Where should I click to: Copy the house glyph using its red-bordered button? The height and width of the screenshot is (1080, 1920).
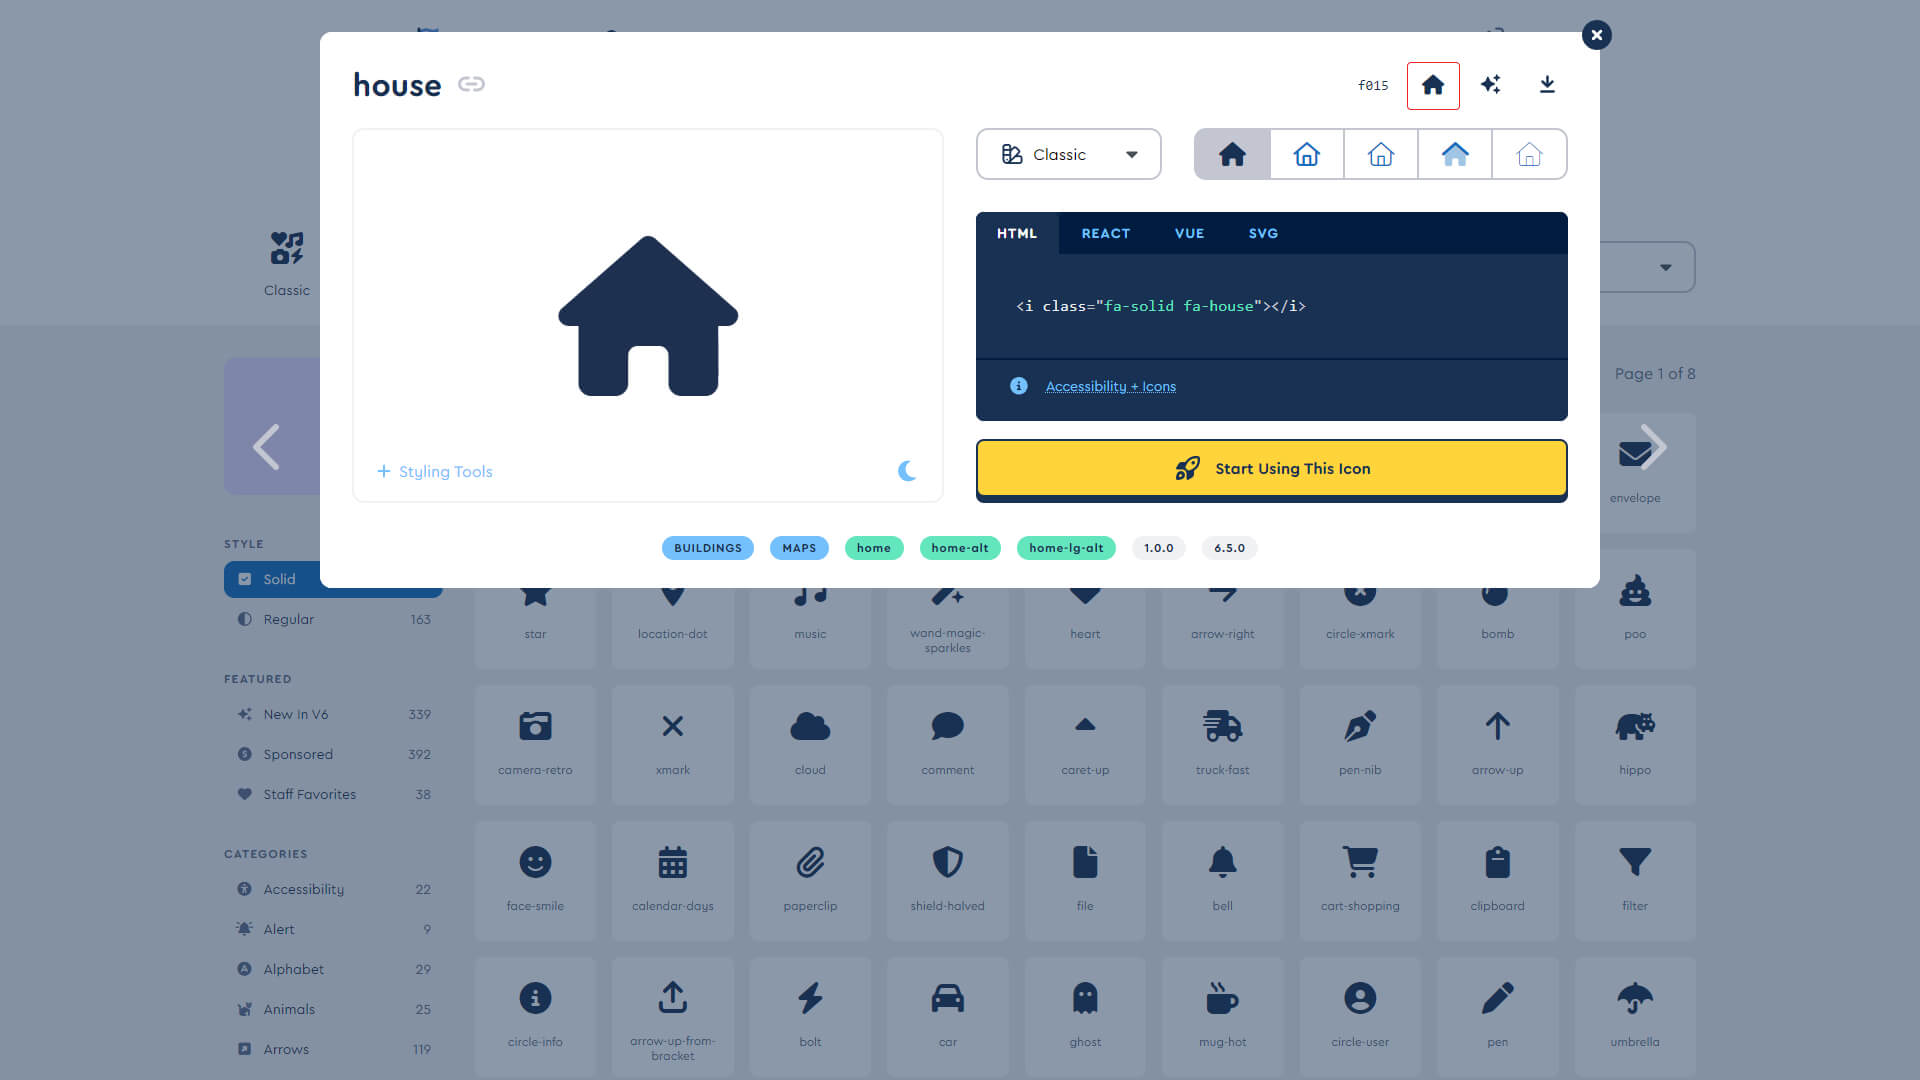1432,85
